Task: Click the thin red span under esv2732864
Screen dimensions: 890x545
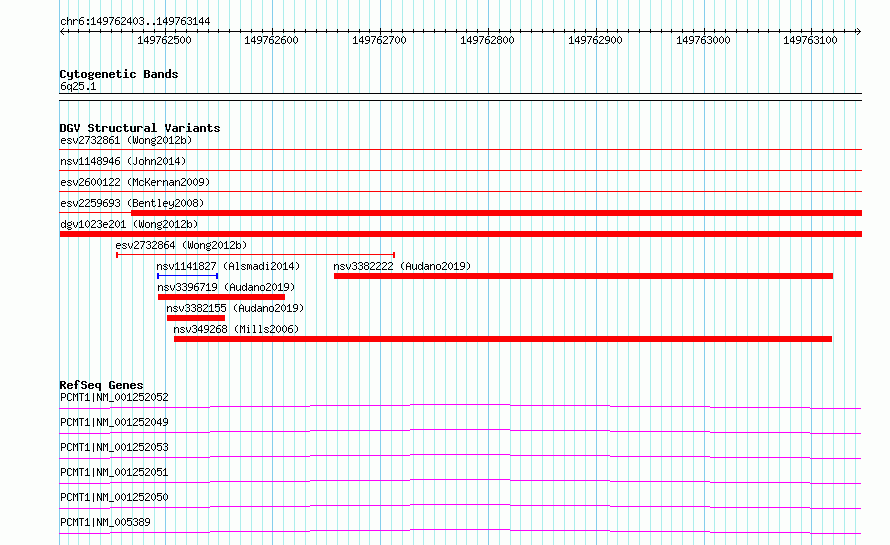Action: (x=255, y=255)
